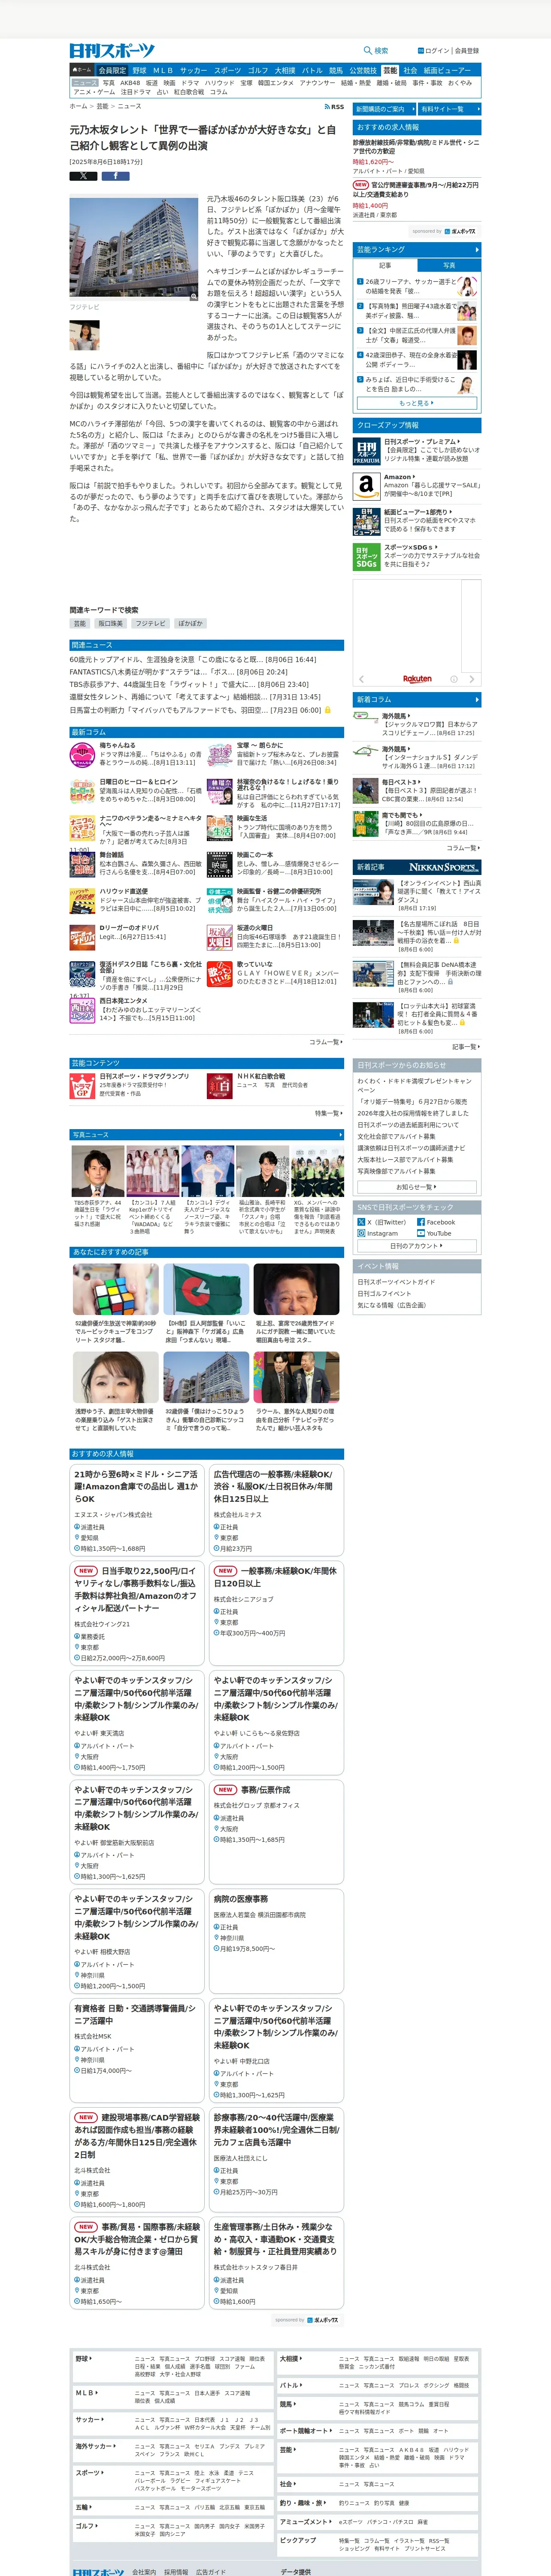The image size is (551, 2576).
Task: Open the コラム一覧 link in the sidebar
Action: tap(463, 848)
